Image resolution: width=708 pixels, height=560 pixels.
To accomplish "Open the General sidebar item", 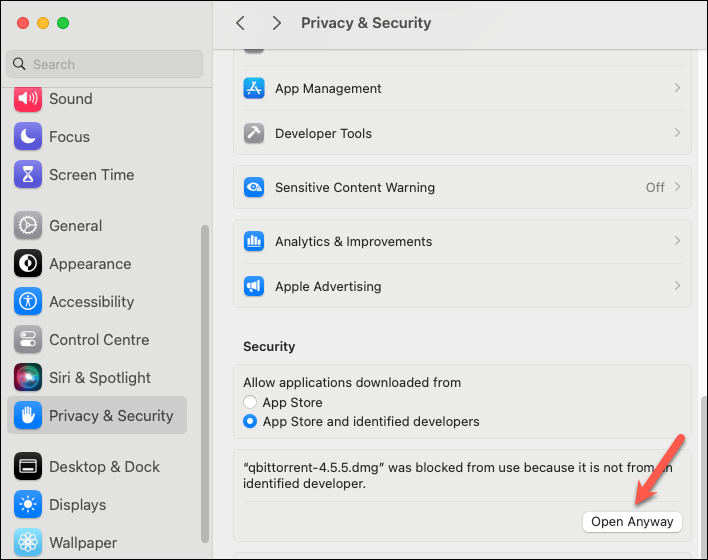I will pyautogui.click(x=97, y=225).
